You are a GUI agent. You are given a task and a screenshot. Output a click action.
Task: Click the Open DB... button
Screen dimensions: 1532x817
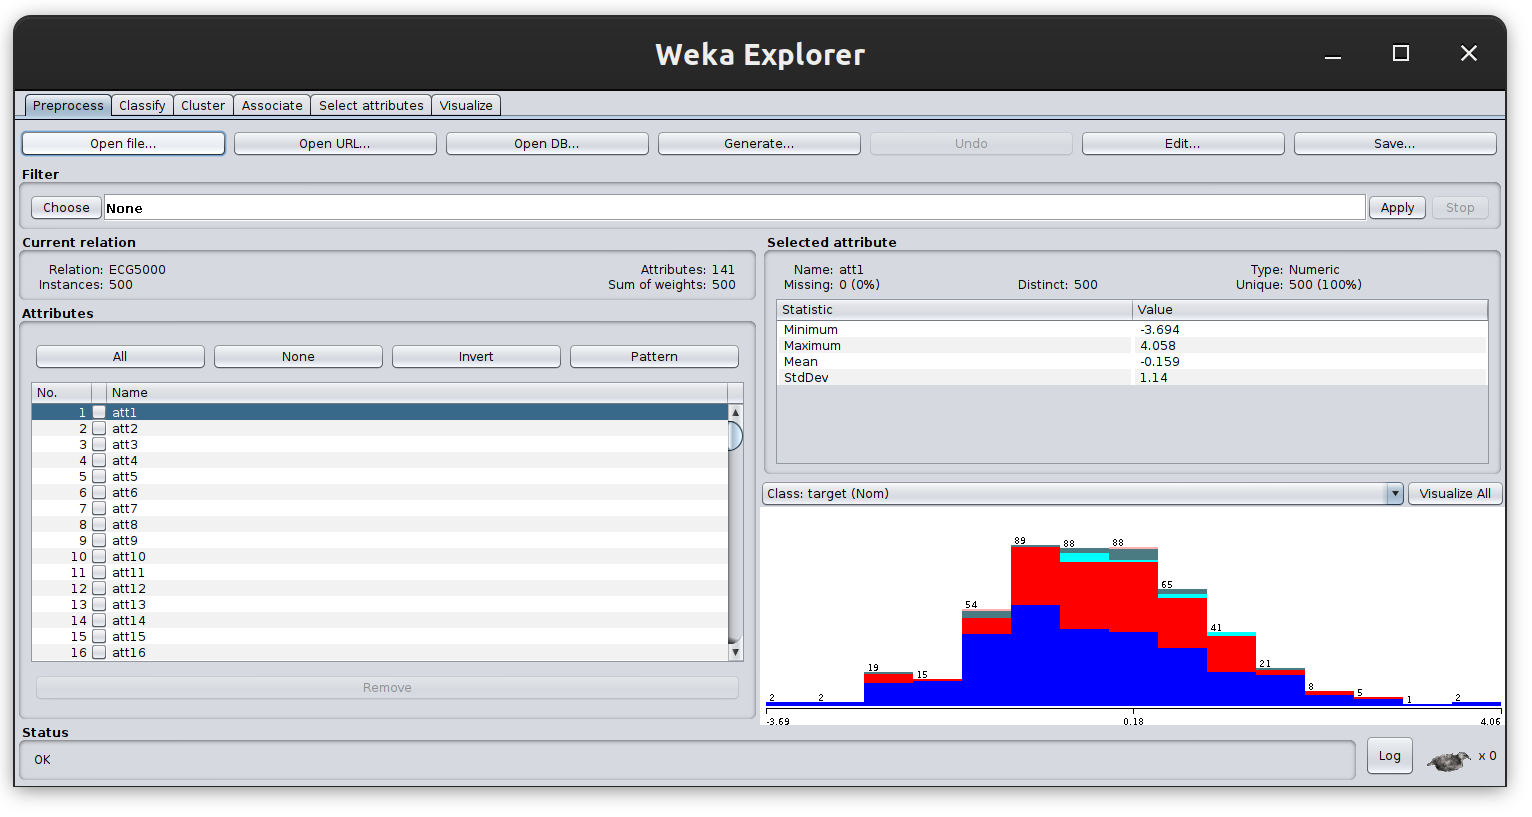pyautogui.click(x=547, y=143)
